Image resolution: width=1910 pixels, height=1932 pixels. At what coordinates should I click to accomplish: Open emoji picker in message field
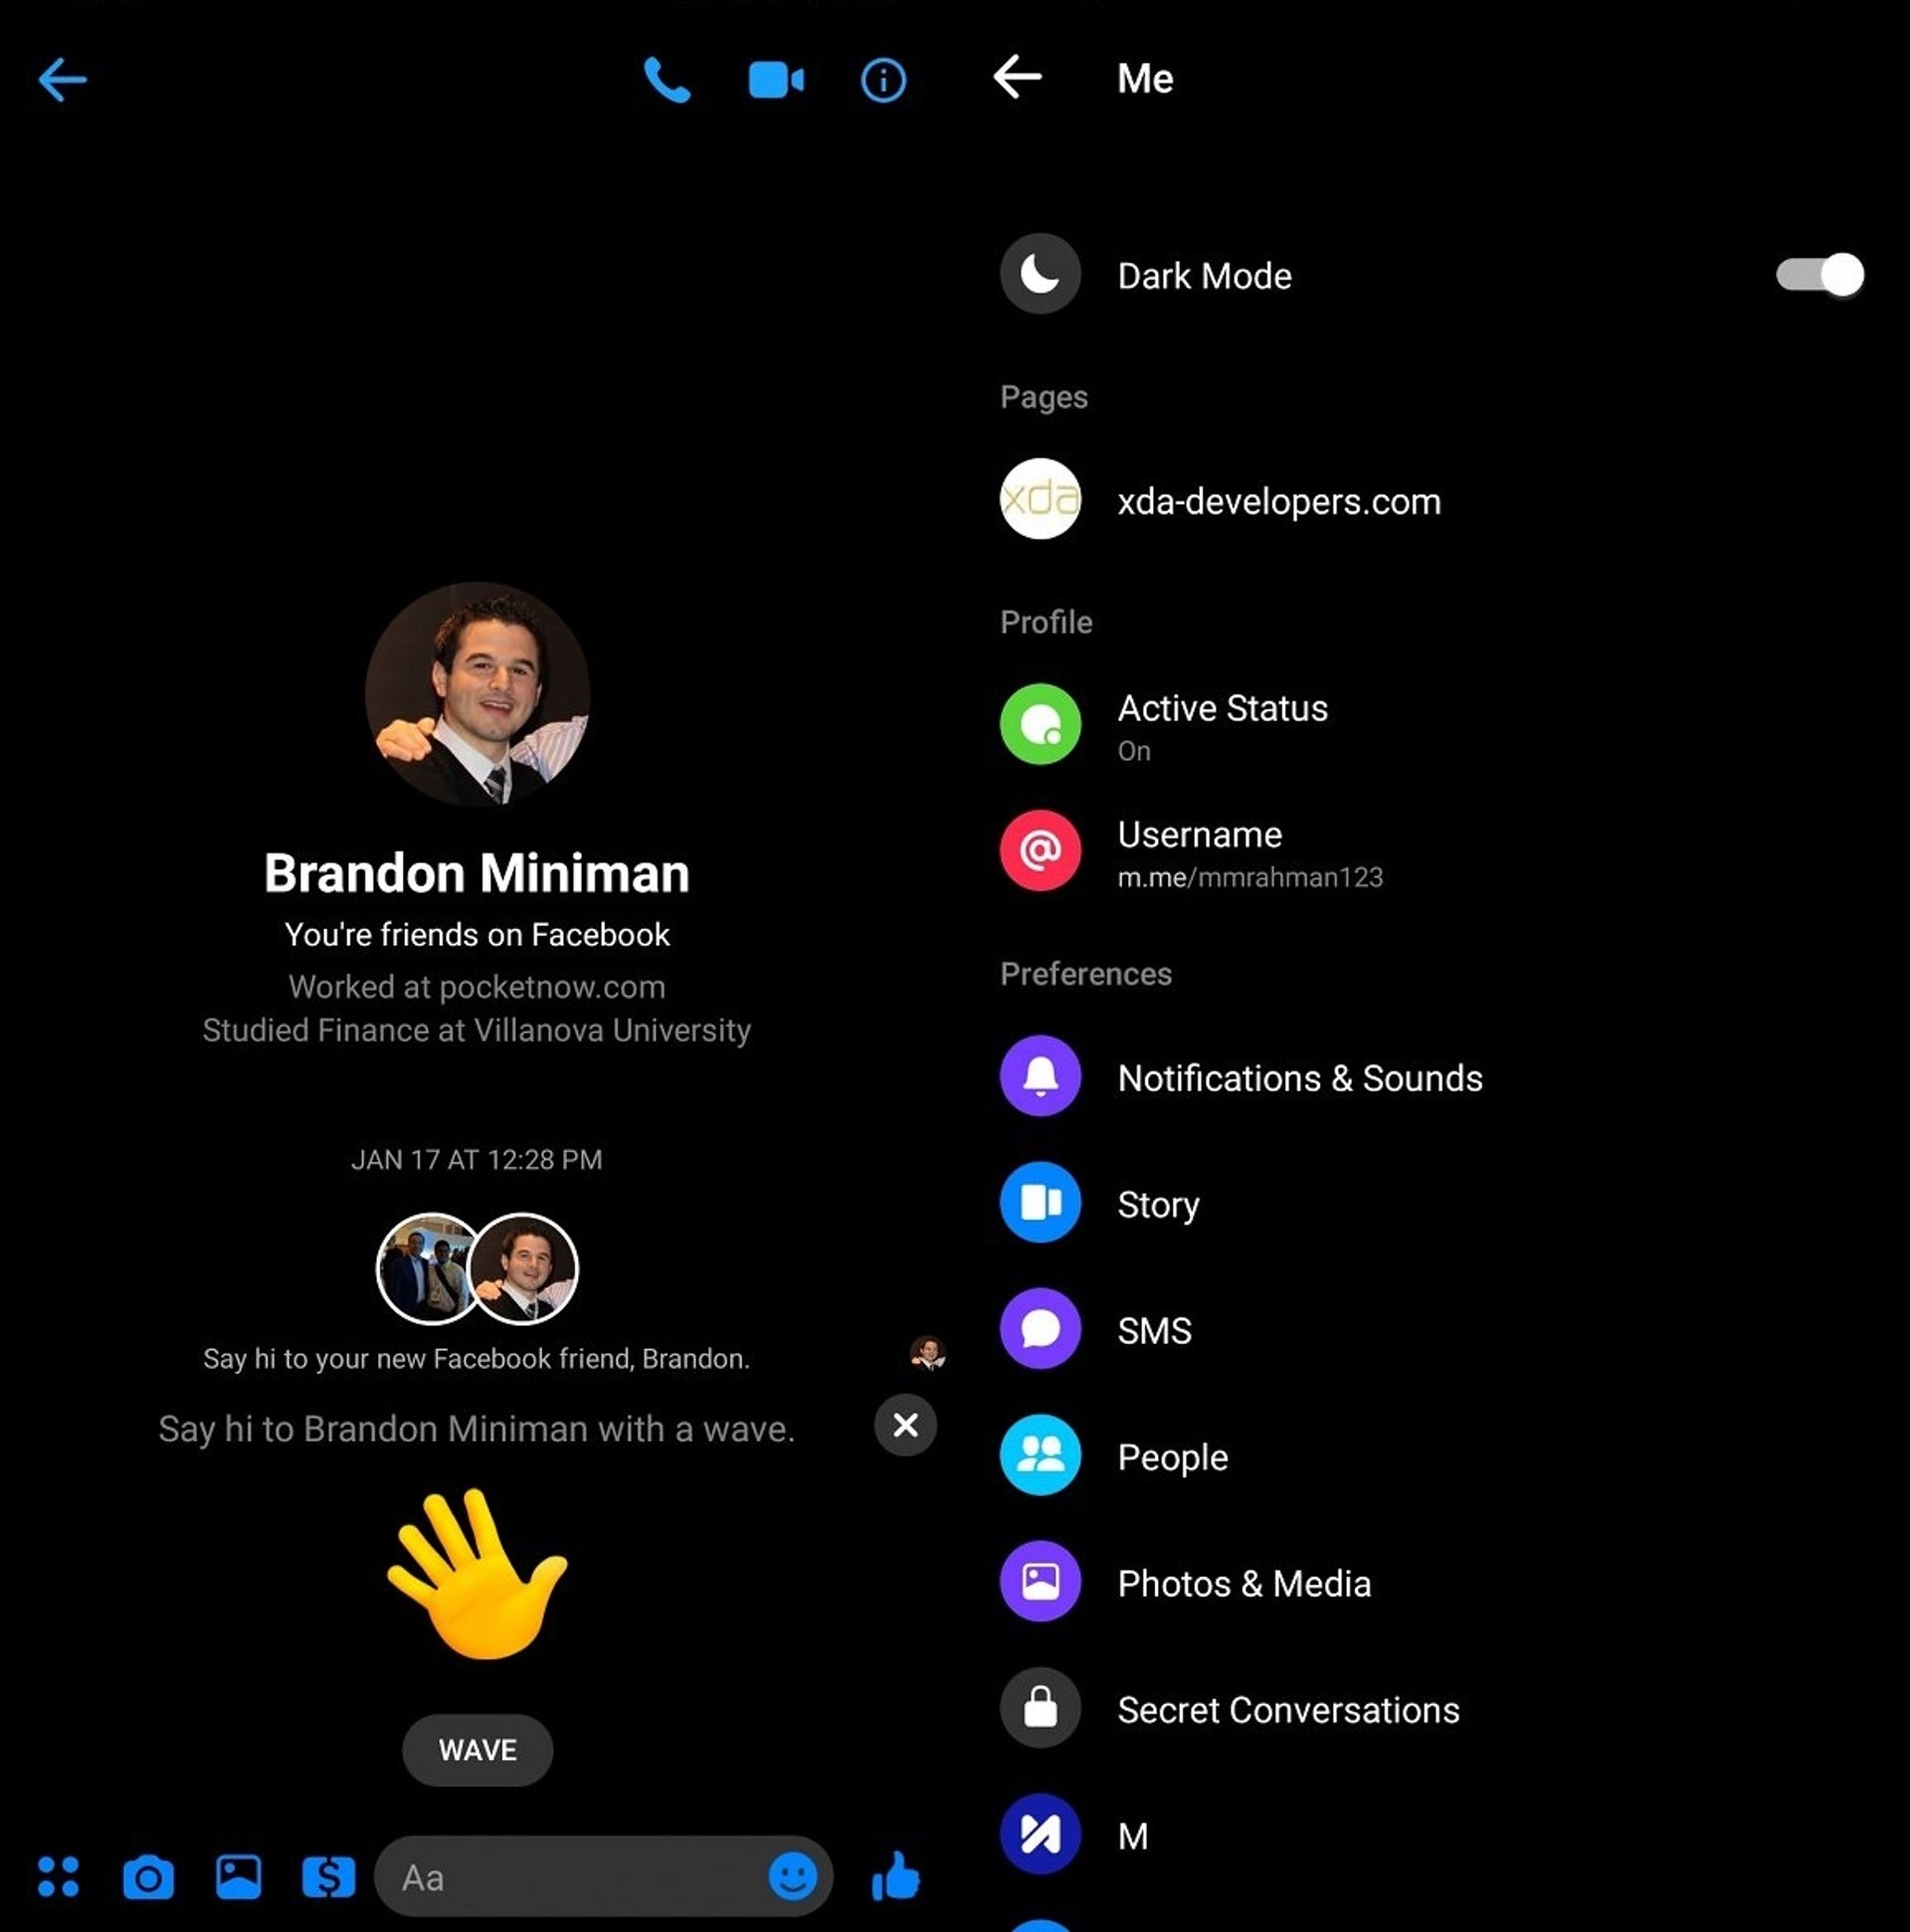click(x=792, y=1877)
